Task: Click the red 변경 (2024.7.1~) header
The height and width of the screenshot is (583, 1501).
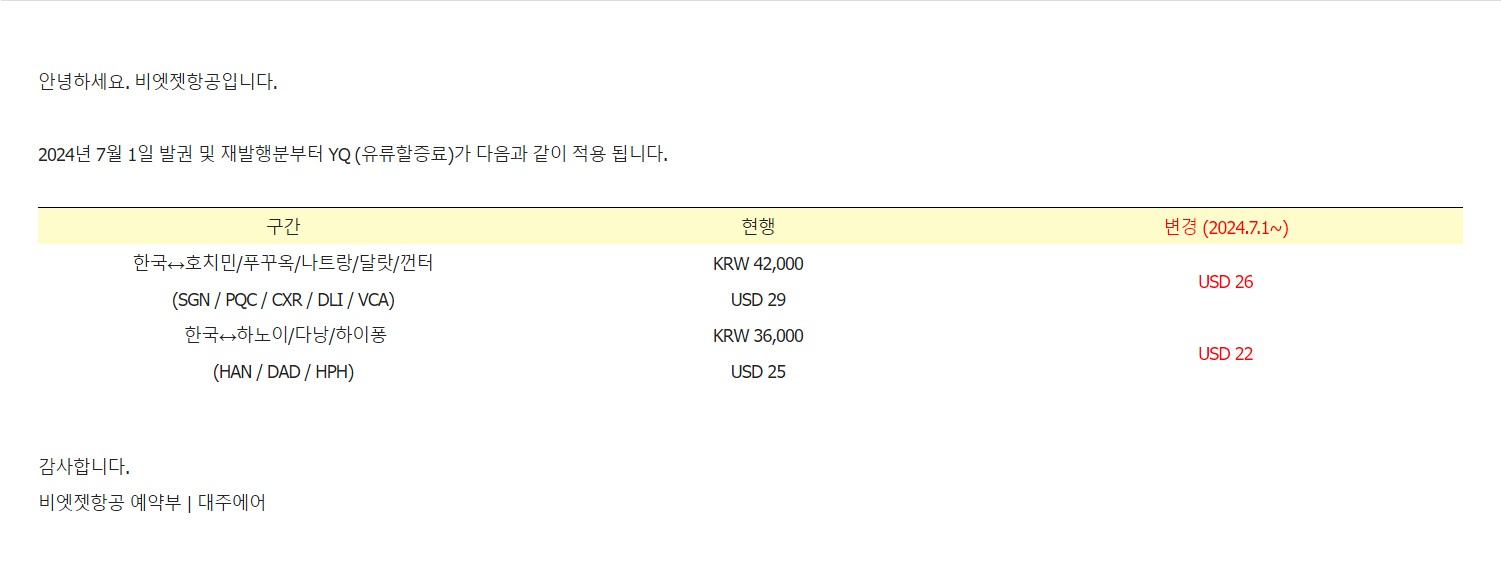Action: (x=1226, y=227)
